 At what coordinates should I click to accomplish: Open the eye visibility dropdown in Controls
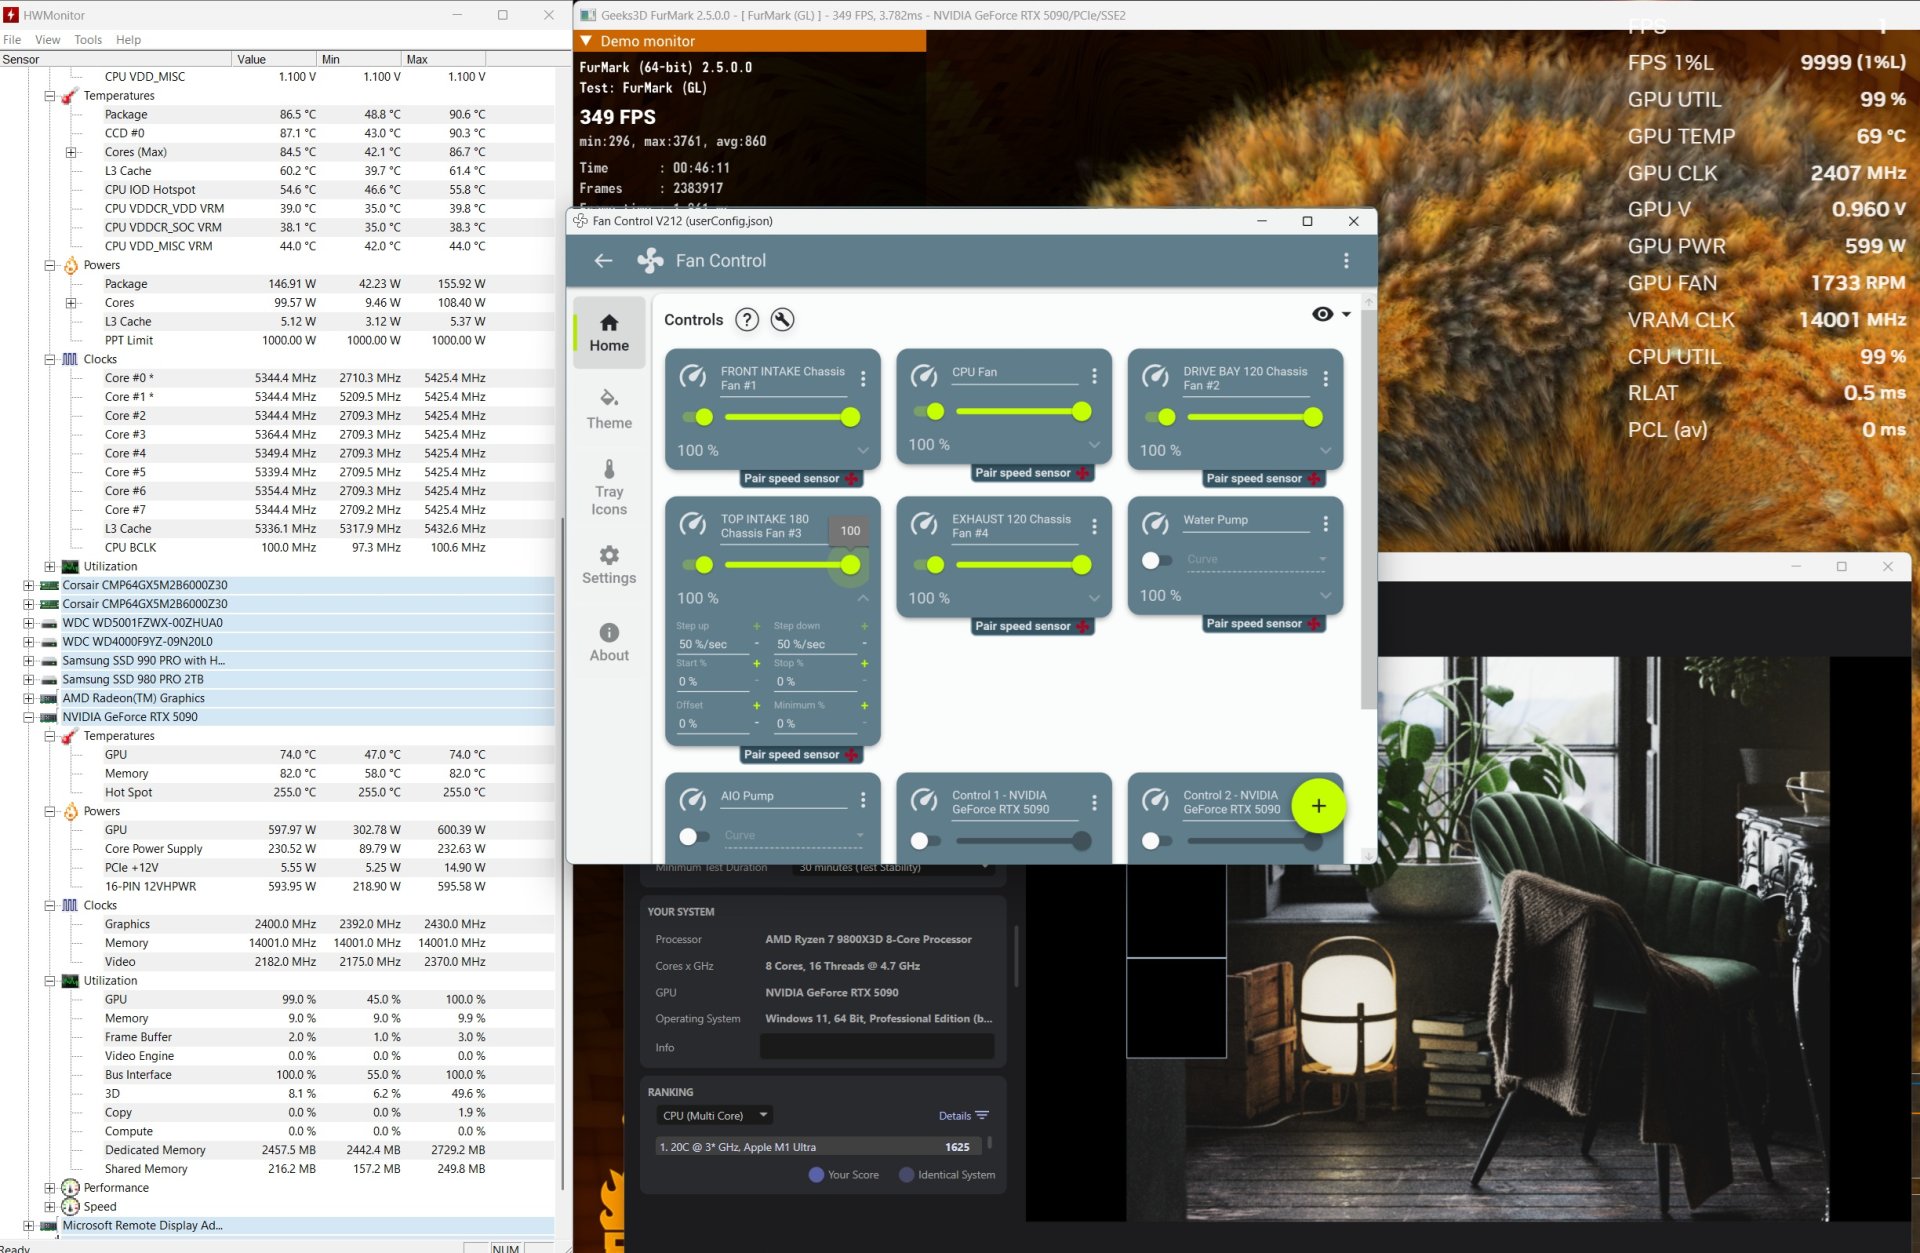[x=1331, y=314]
